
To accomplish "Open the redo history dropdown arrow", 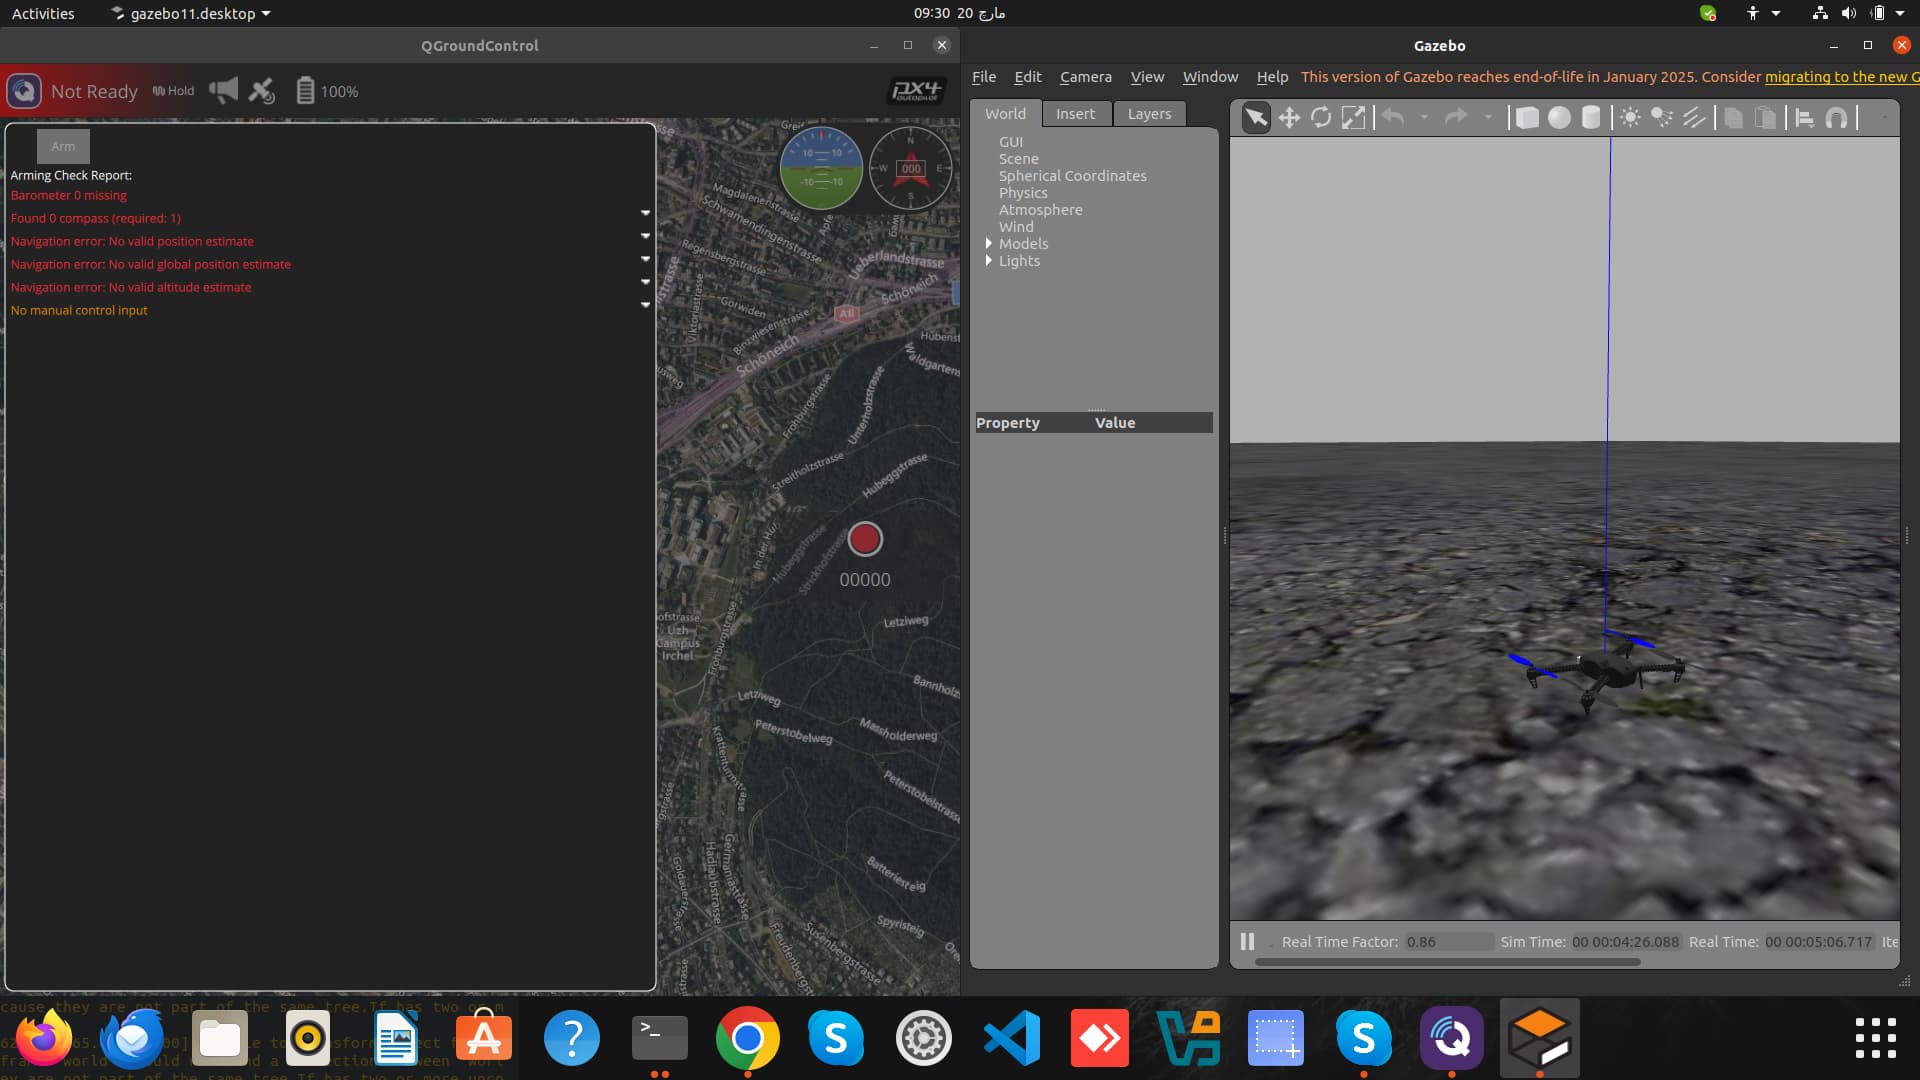I will click(1488, 117).
